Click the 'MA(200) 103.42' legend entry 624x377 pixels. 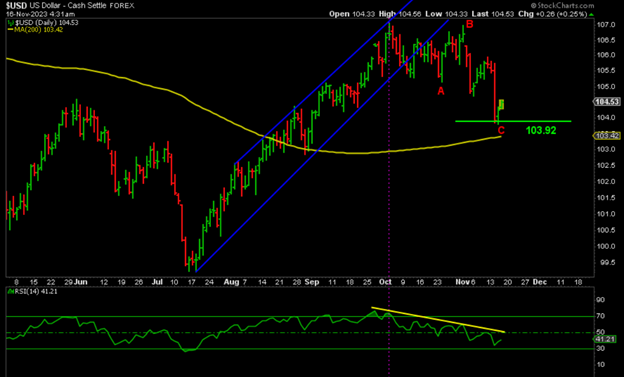35,30
